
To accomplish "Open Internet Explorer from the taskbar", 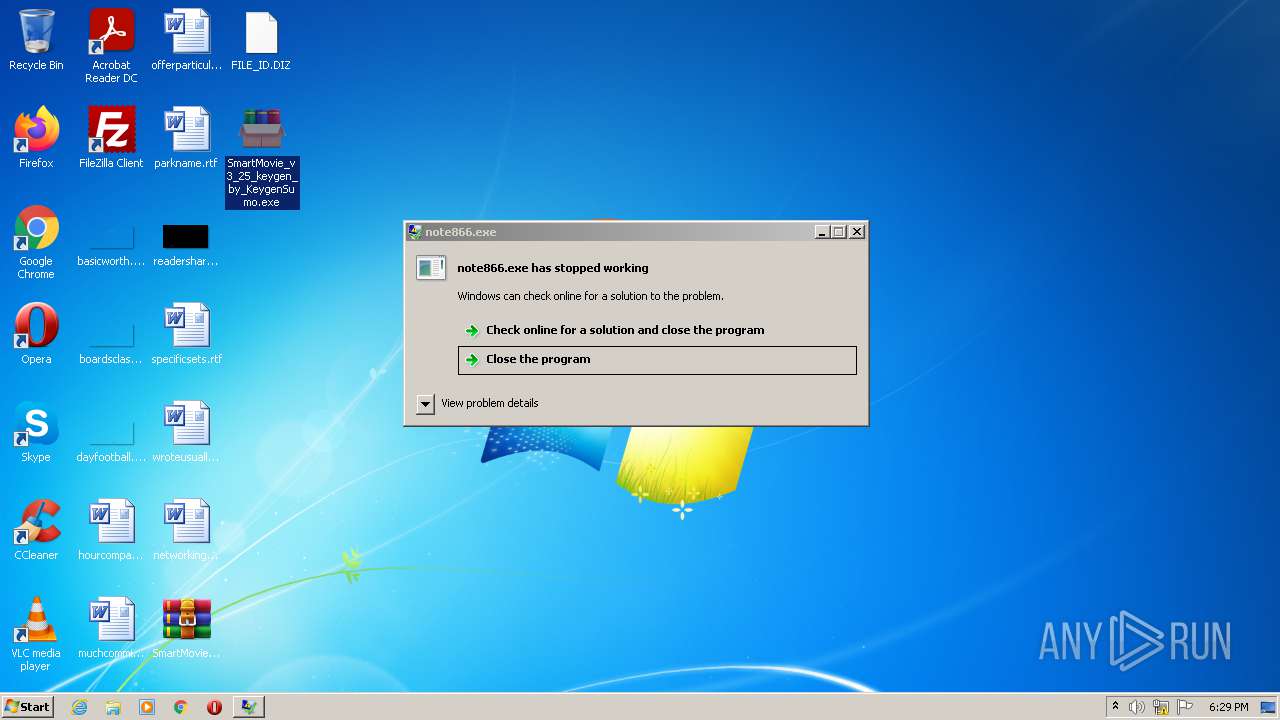I will coord(79,707).
